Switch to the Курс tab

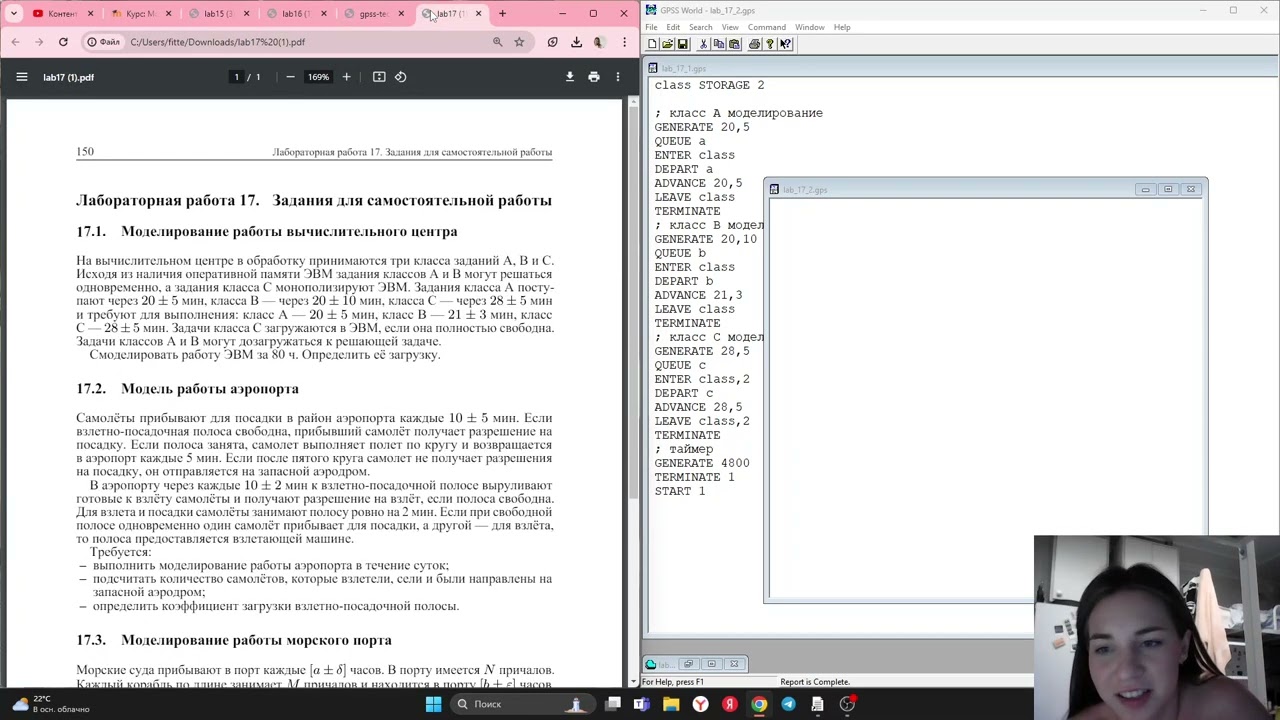140,14
